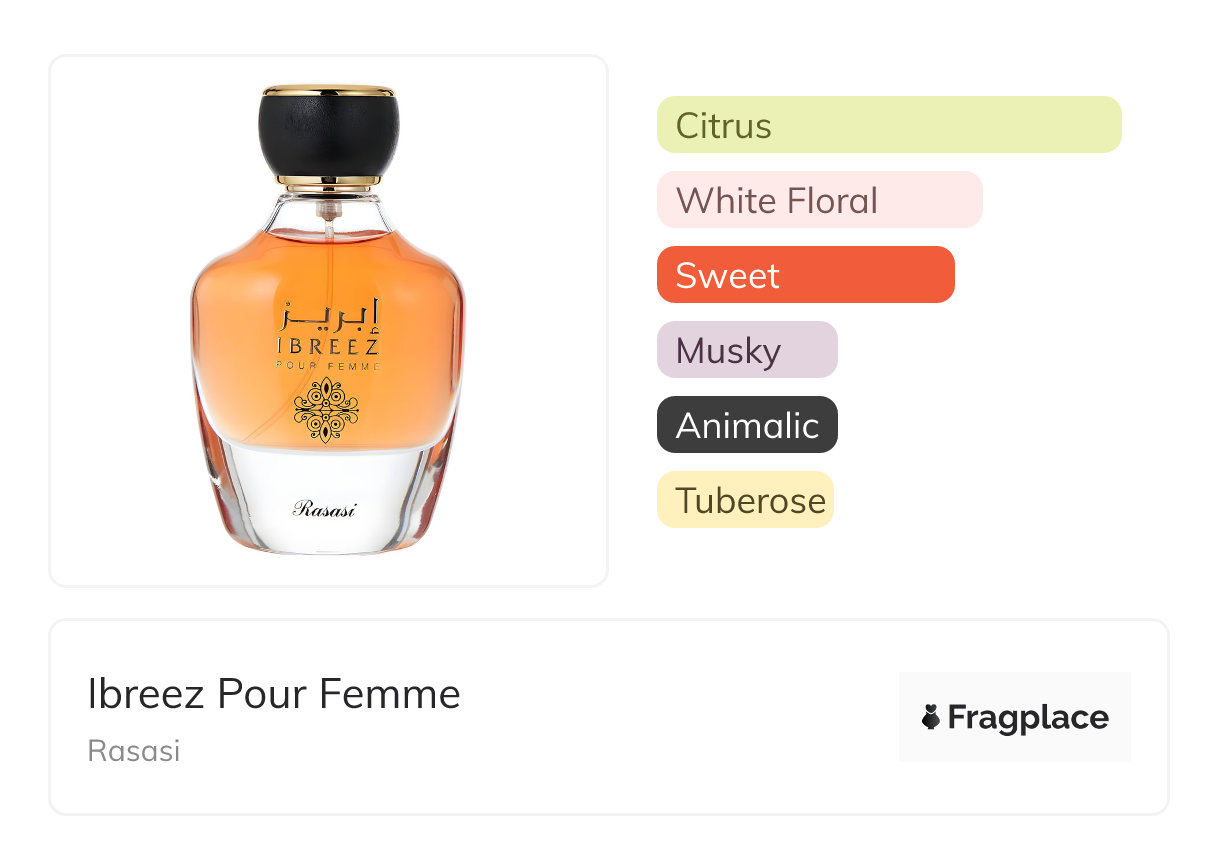Click the Fragplace wordmark text
1218x864 pixels.
click(1028, 718)
